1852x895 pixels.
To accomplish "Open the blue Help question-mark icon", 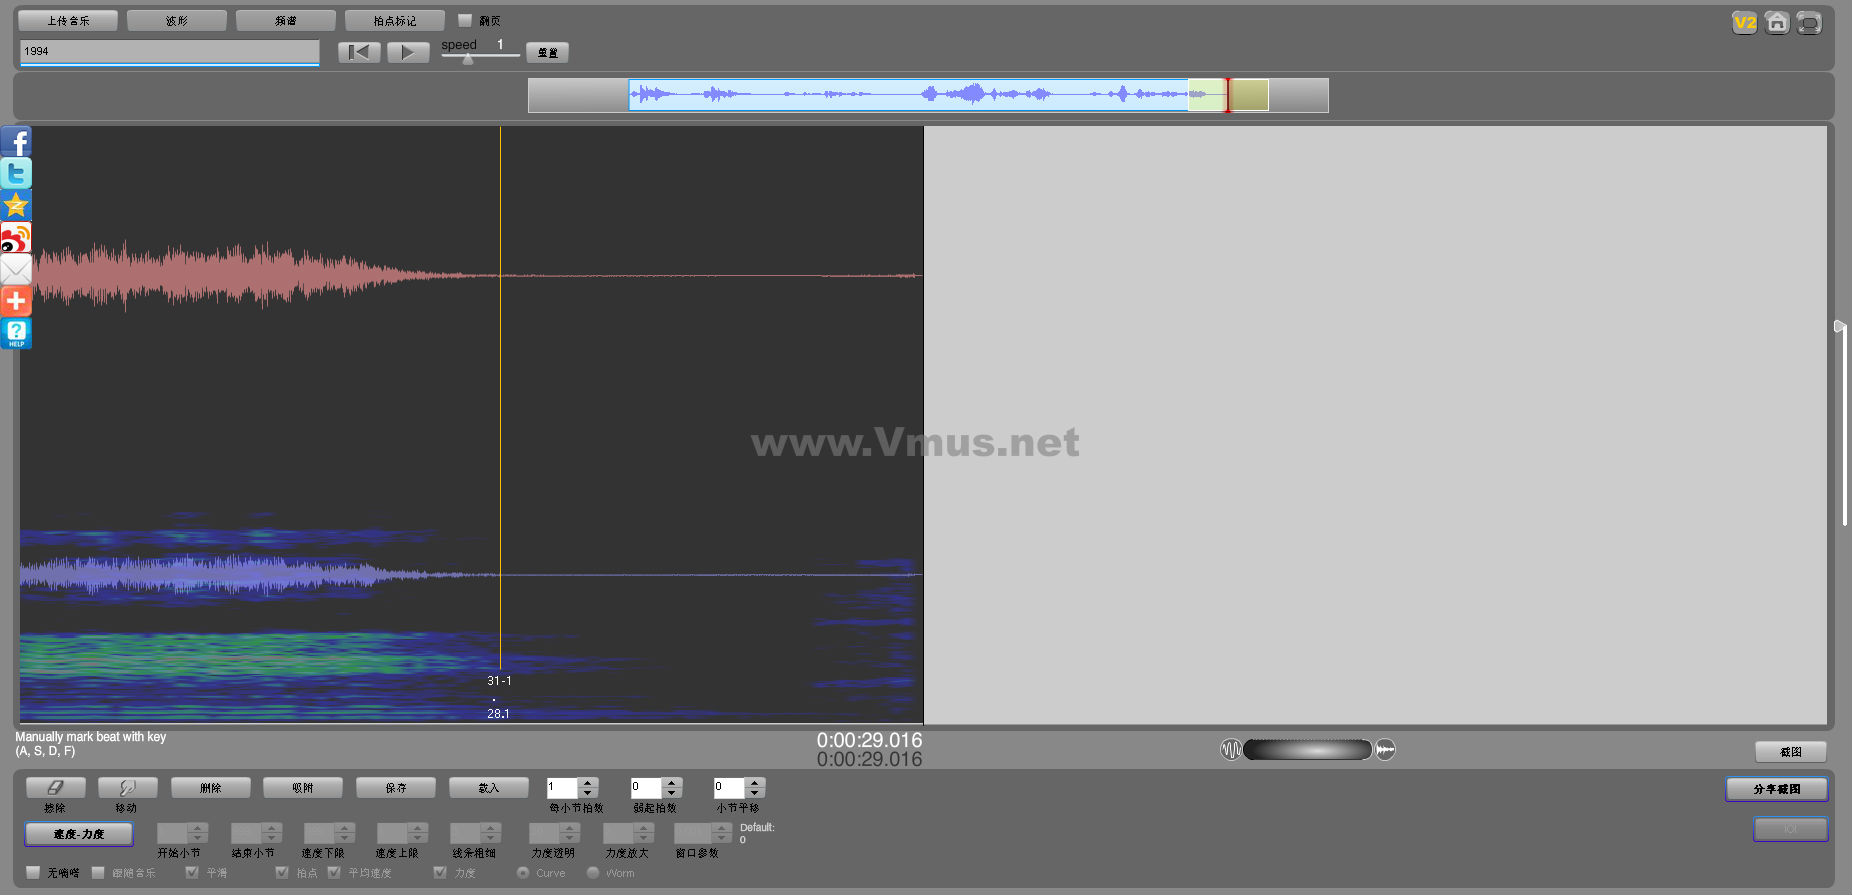I will point(16,333).
